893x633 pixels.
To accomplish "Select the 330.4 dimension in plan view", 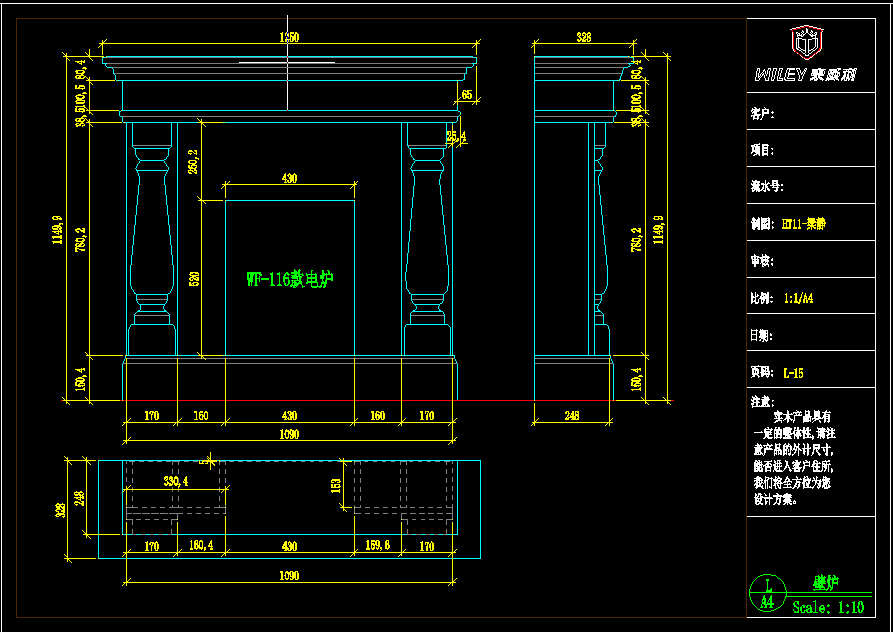I will [x=176, y=481].
